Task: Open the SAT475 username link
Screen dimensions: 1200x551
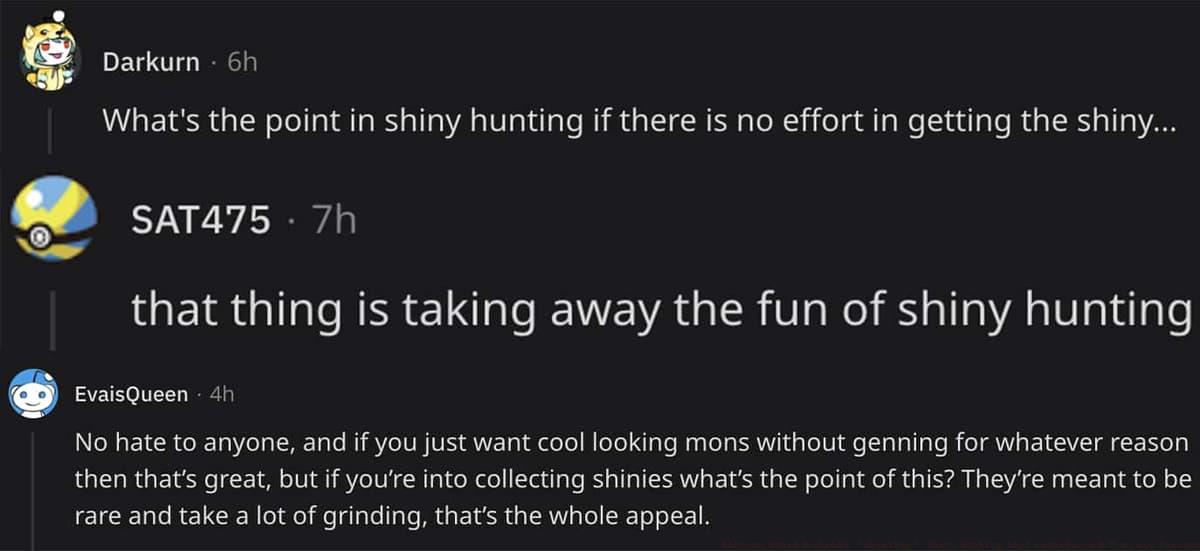Action: tap(200, 220)
